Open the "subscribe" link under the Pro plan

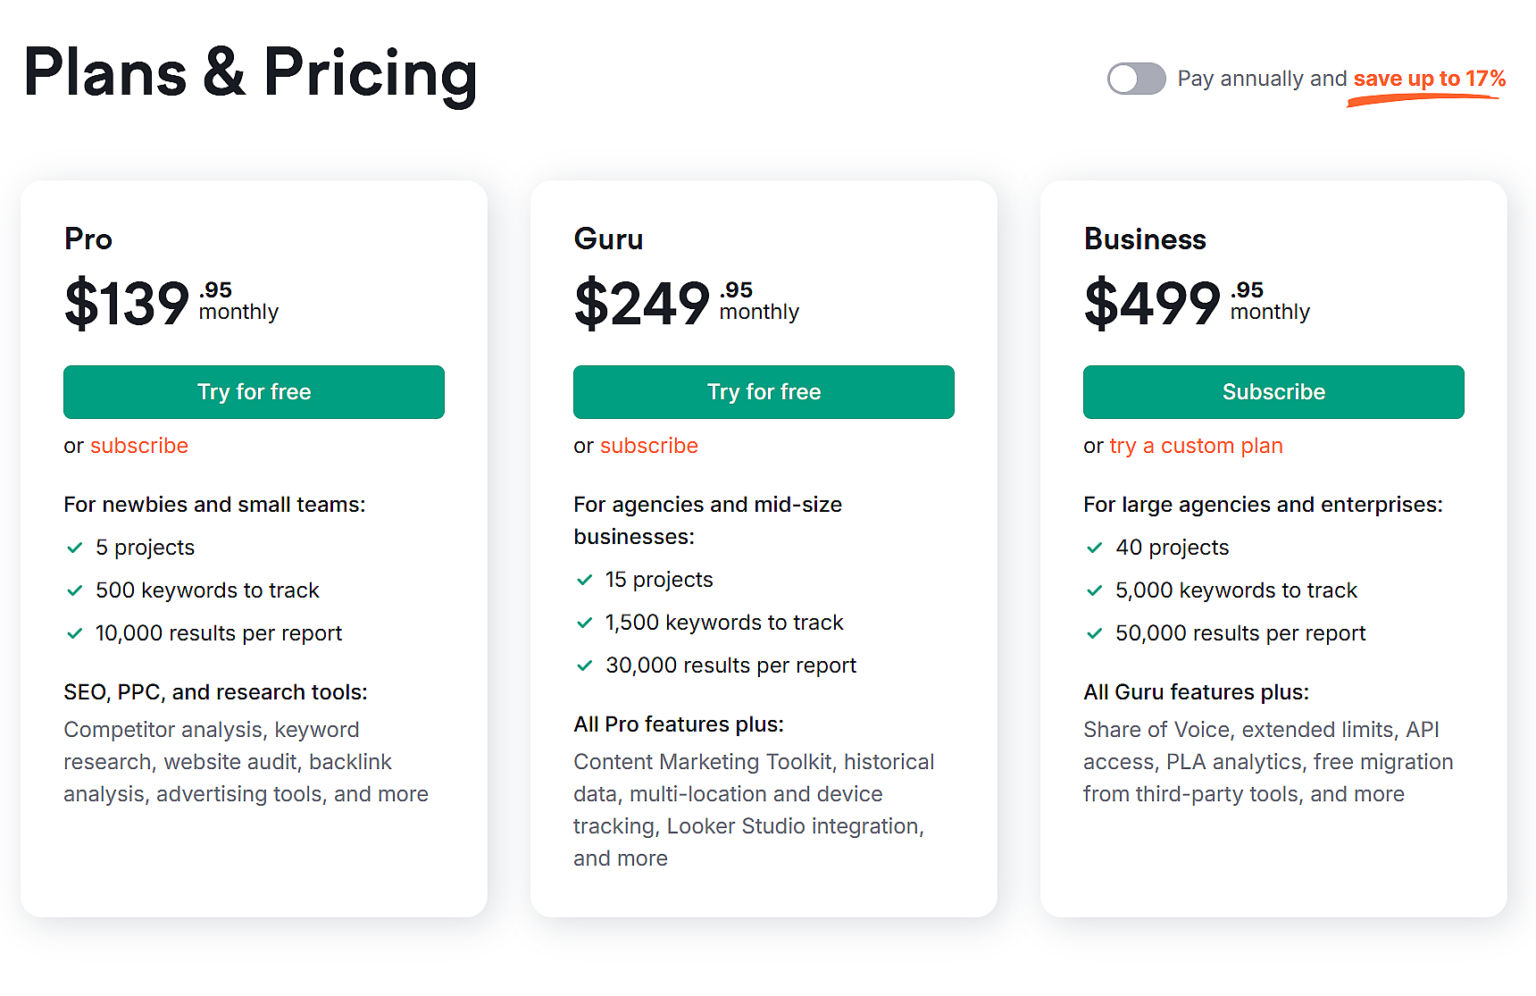pyautogui.click(x=139, y=446)
